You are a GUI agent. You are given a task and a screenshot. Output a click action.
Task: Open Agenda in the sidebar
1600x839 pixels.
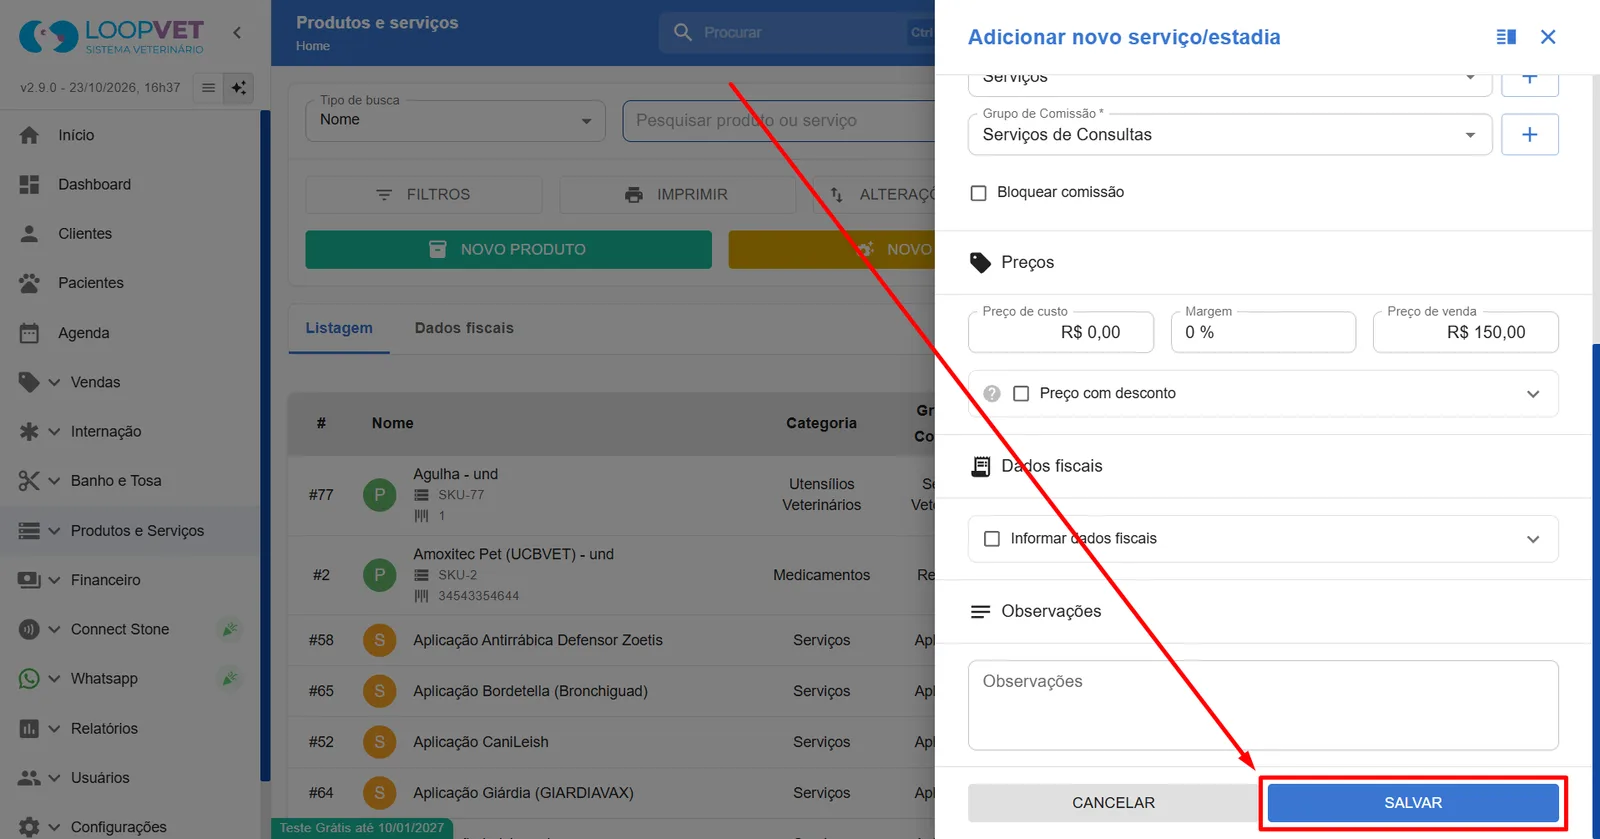[83, 333]
